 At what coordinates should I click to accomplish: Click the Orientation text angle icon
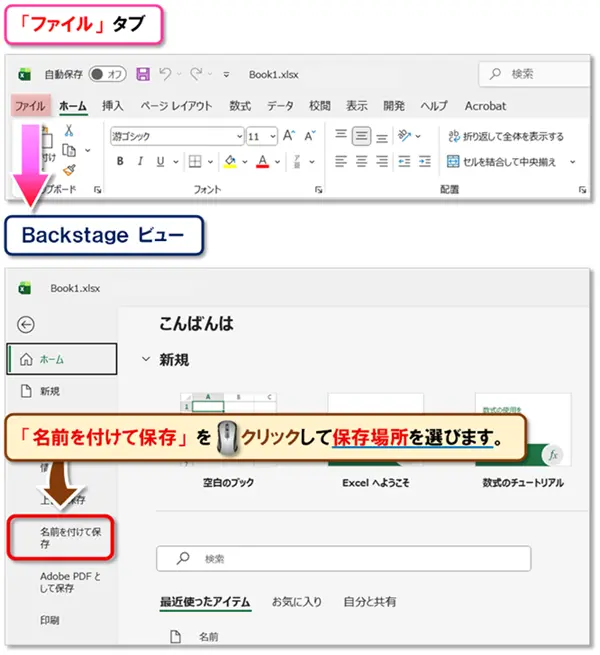(405, 135)
